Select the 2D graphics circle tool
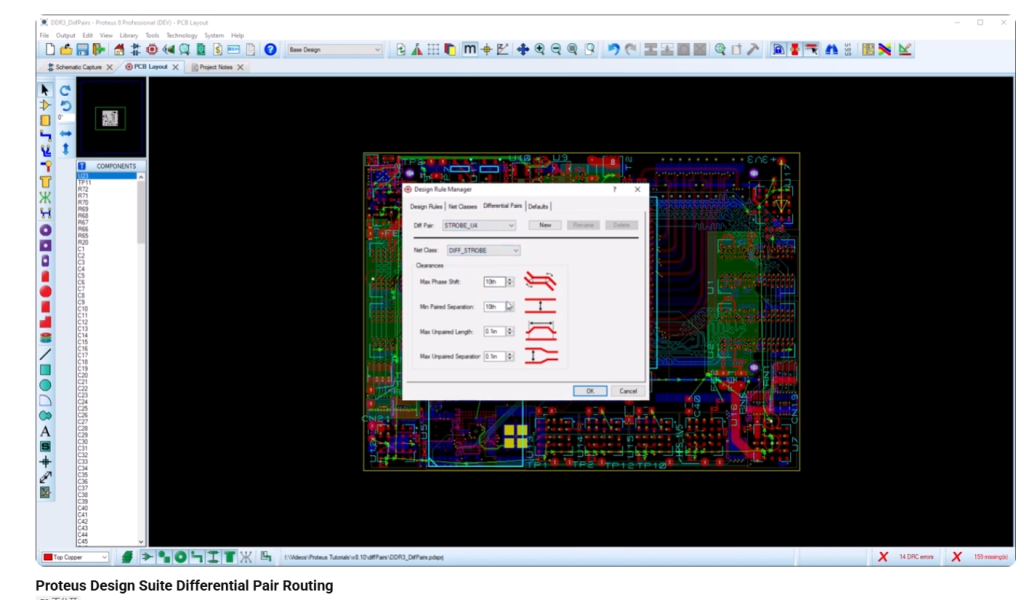 click(x=45, y=385)
